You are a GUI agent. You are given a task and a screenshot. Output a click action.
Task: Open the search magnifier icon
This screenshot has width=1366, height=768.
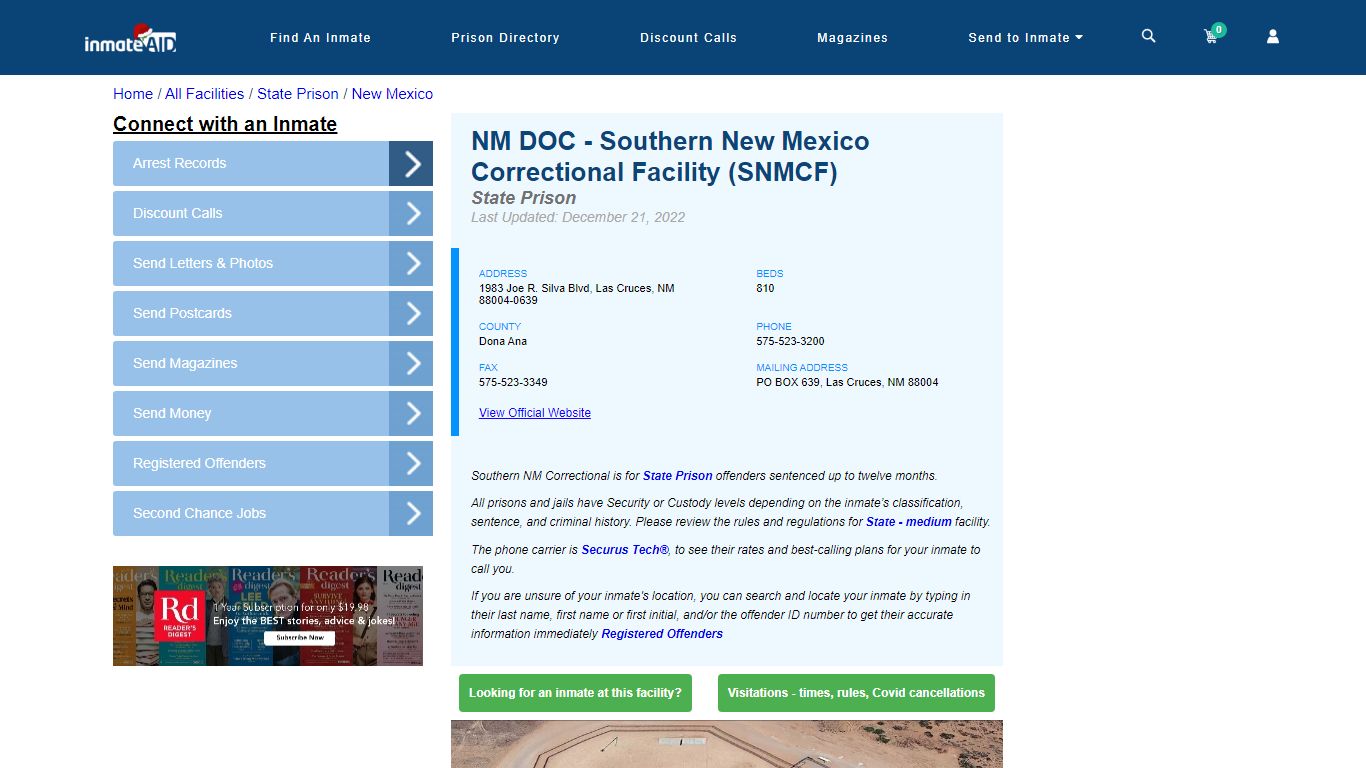pyautogui.click(x=1148, y=36)
